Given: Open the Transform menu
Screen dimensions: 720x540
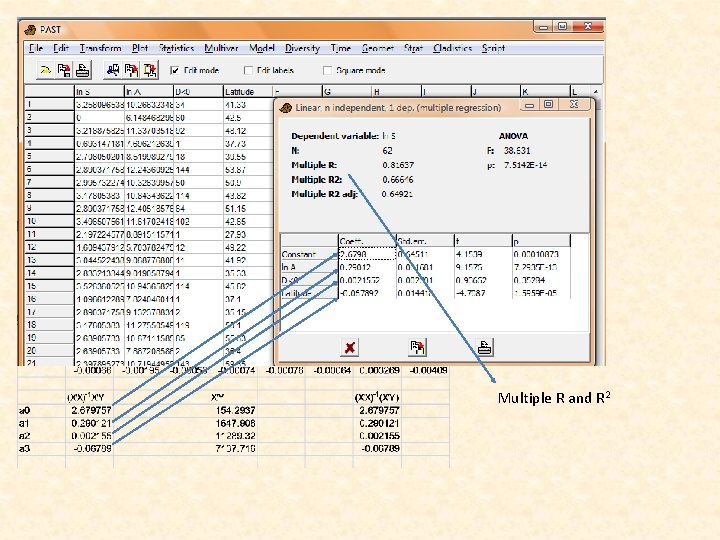Looking at the screenshot, I should point(101,48).
